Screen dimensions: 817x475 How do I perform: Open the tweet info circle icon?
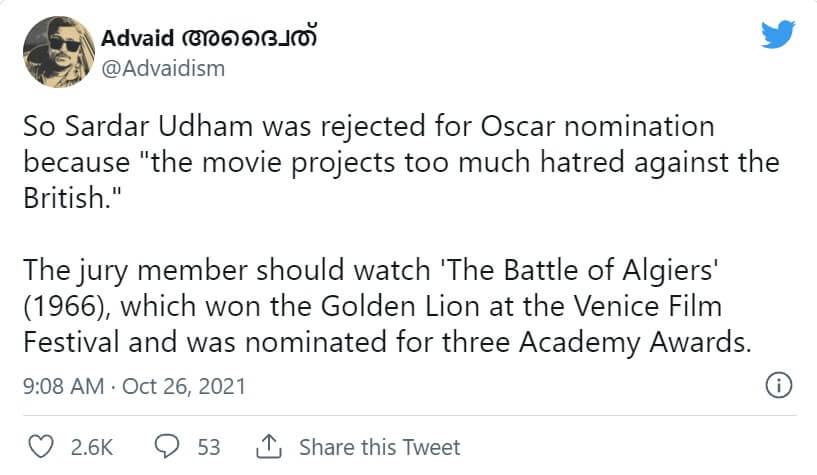coord(778,385)
